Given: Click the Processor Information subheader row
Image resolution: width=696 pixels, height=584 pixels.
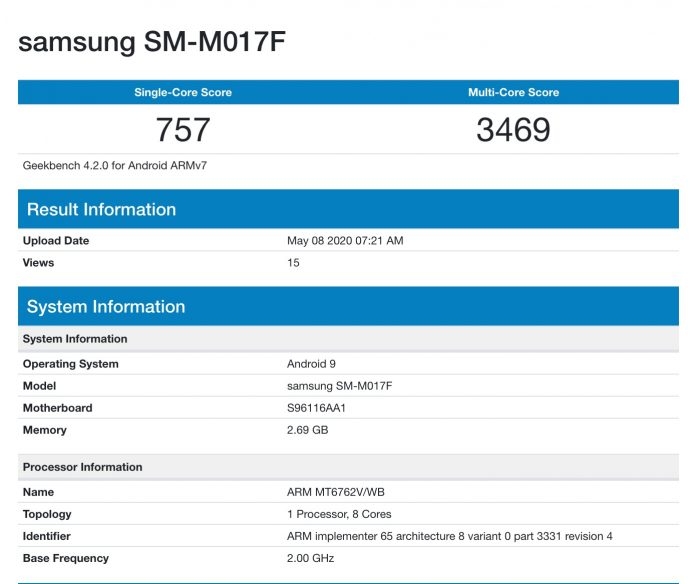Looking at the screenshot, I should click(348, 467).
